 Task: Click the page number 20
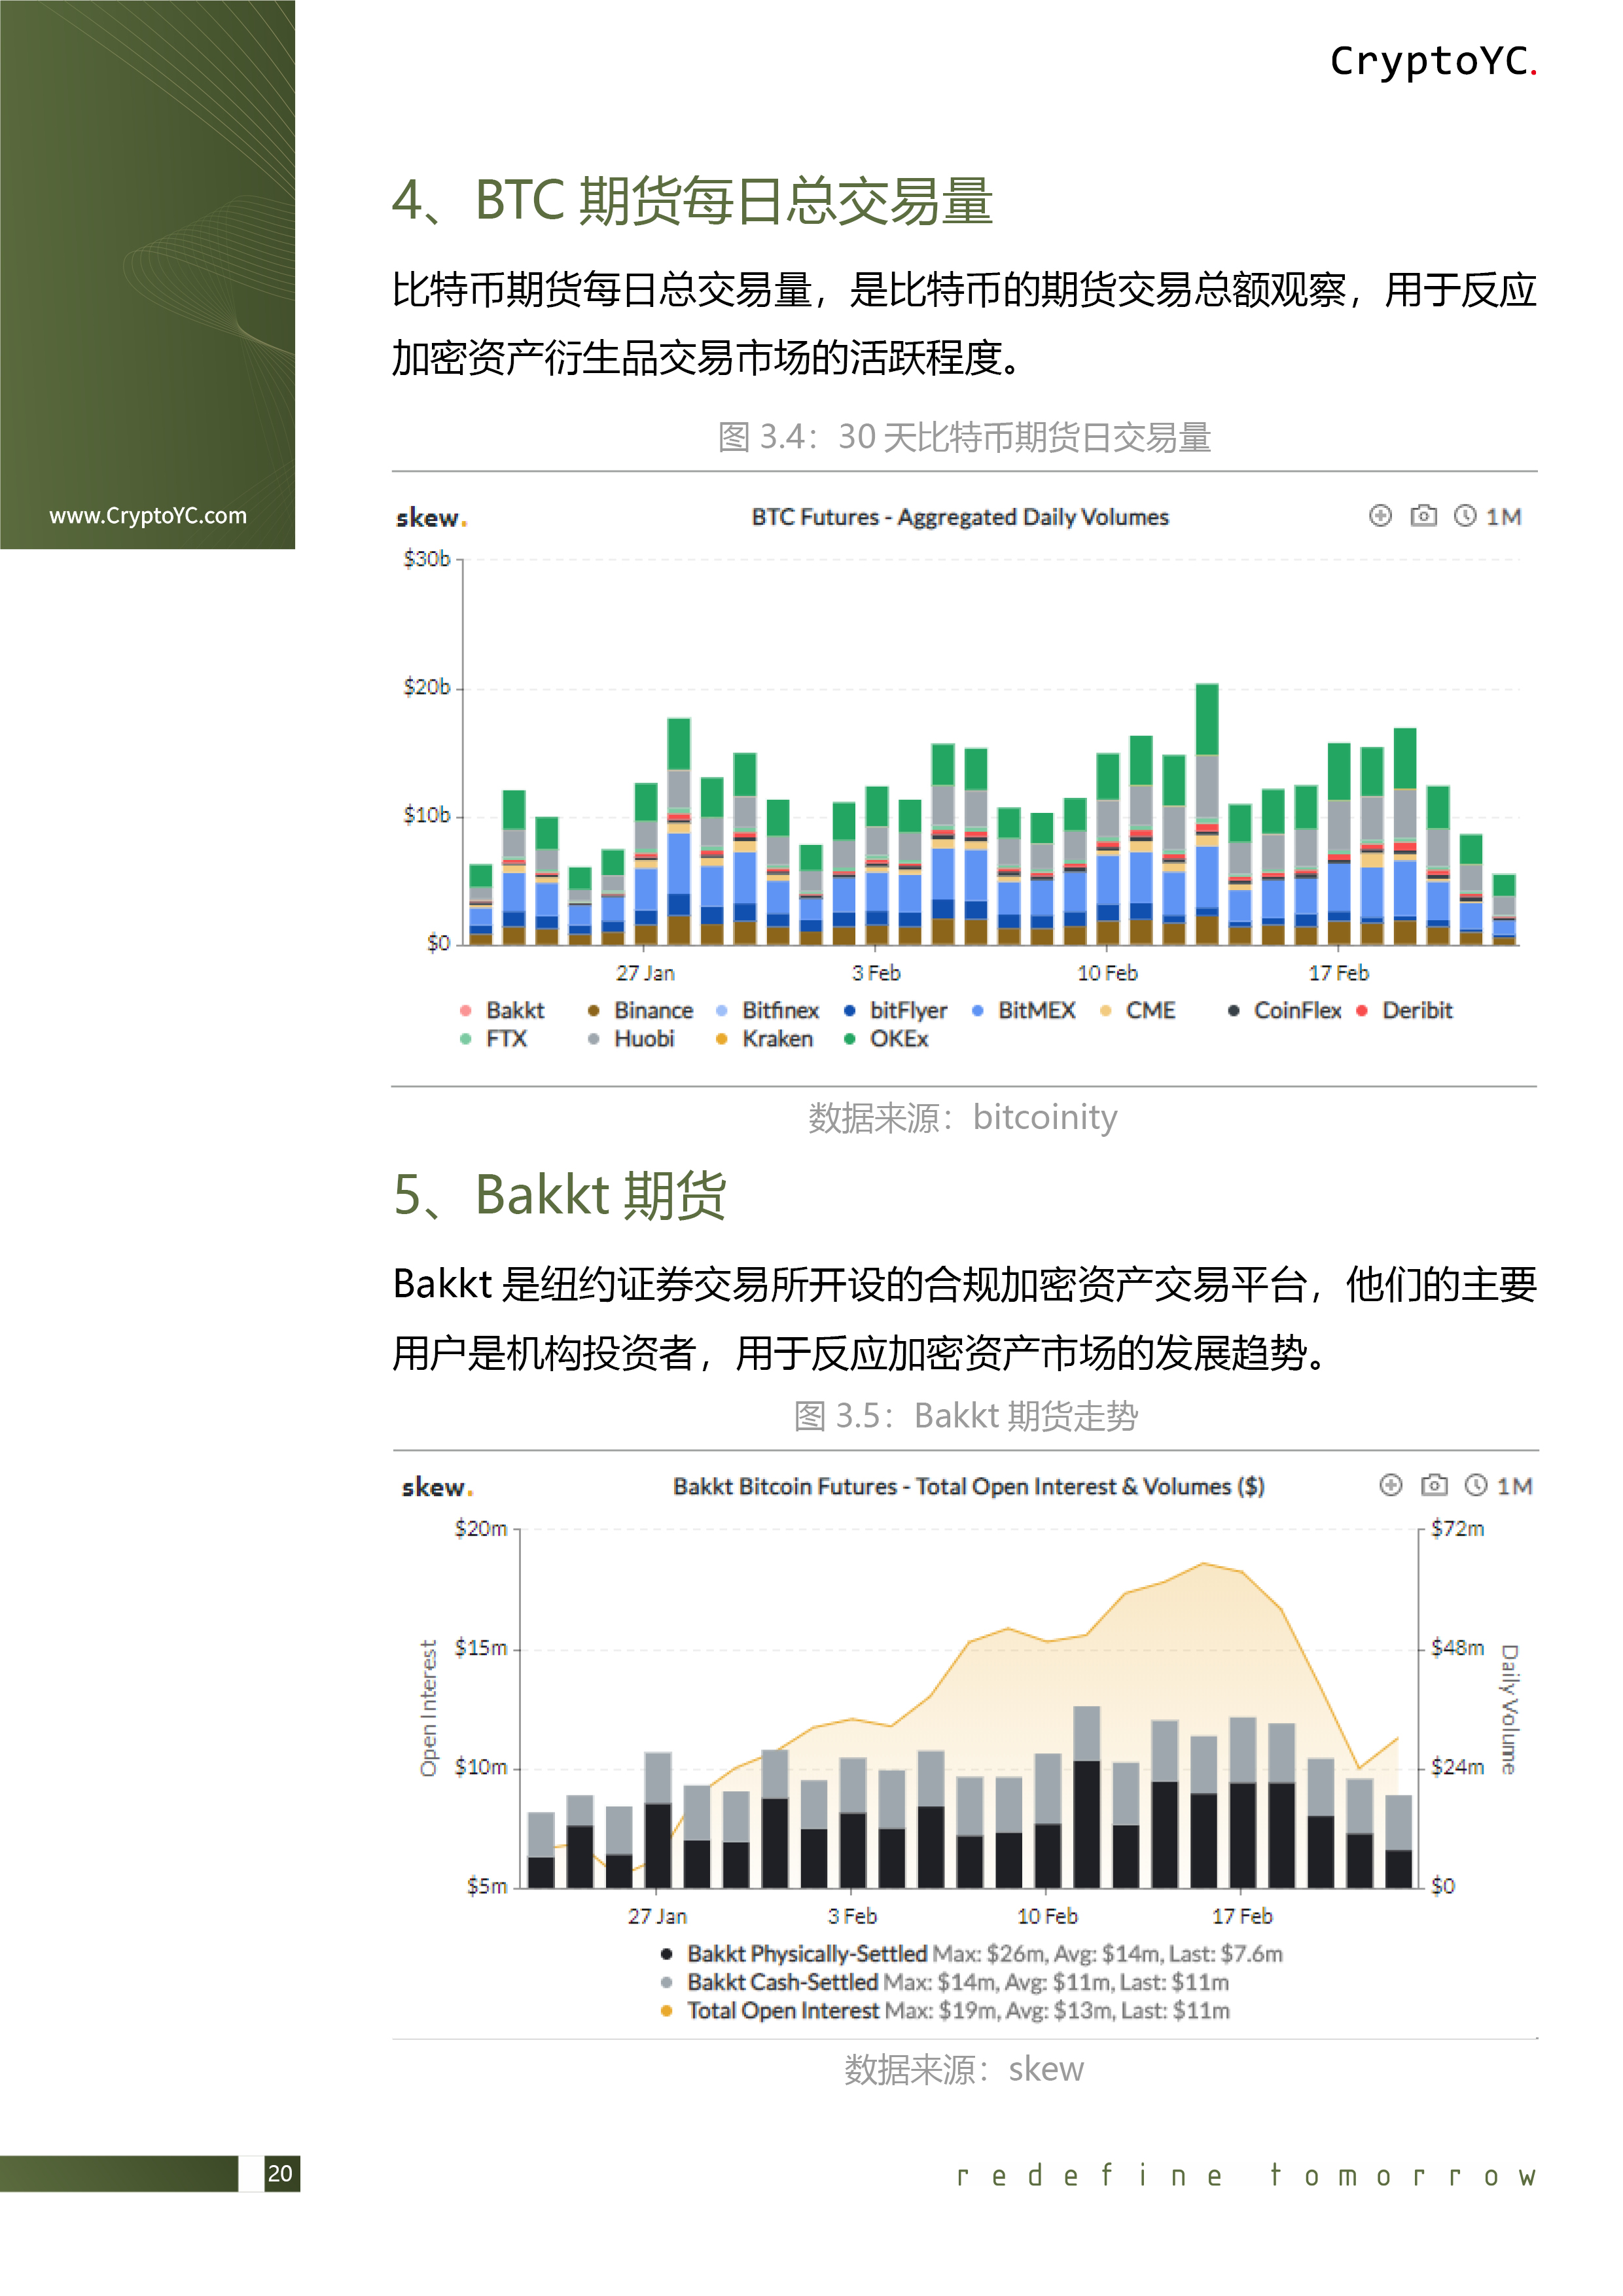click(280, 2173)
